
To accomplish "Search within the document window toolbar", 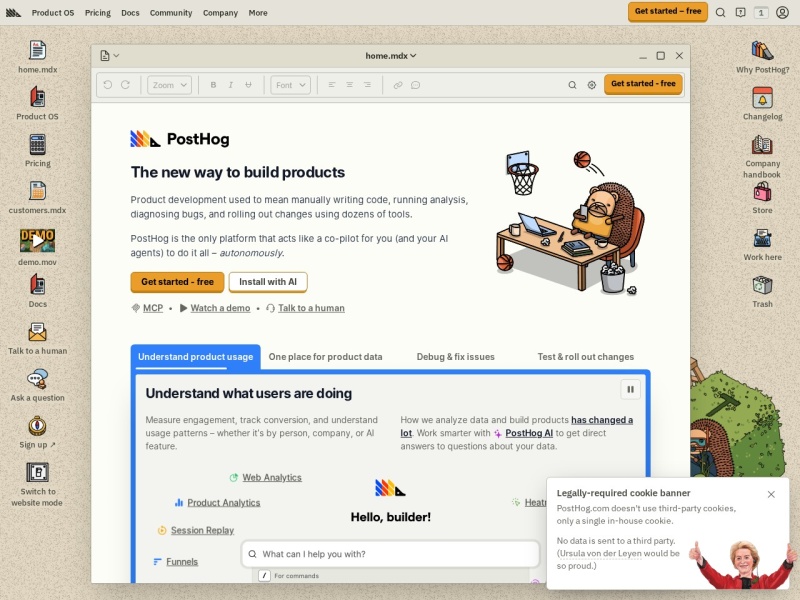I will (572, 85).
